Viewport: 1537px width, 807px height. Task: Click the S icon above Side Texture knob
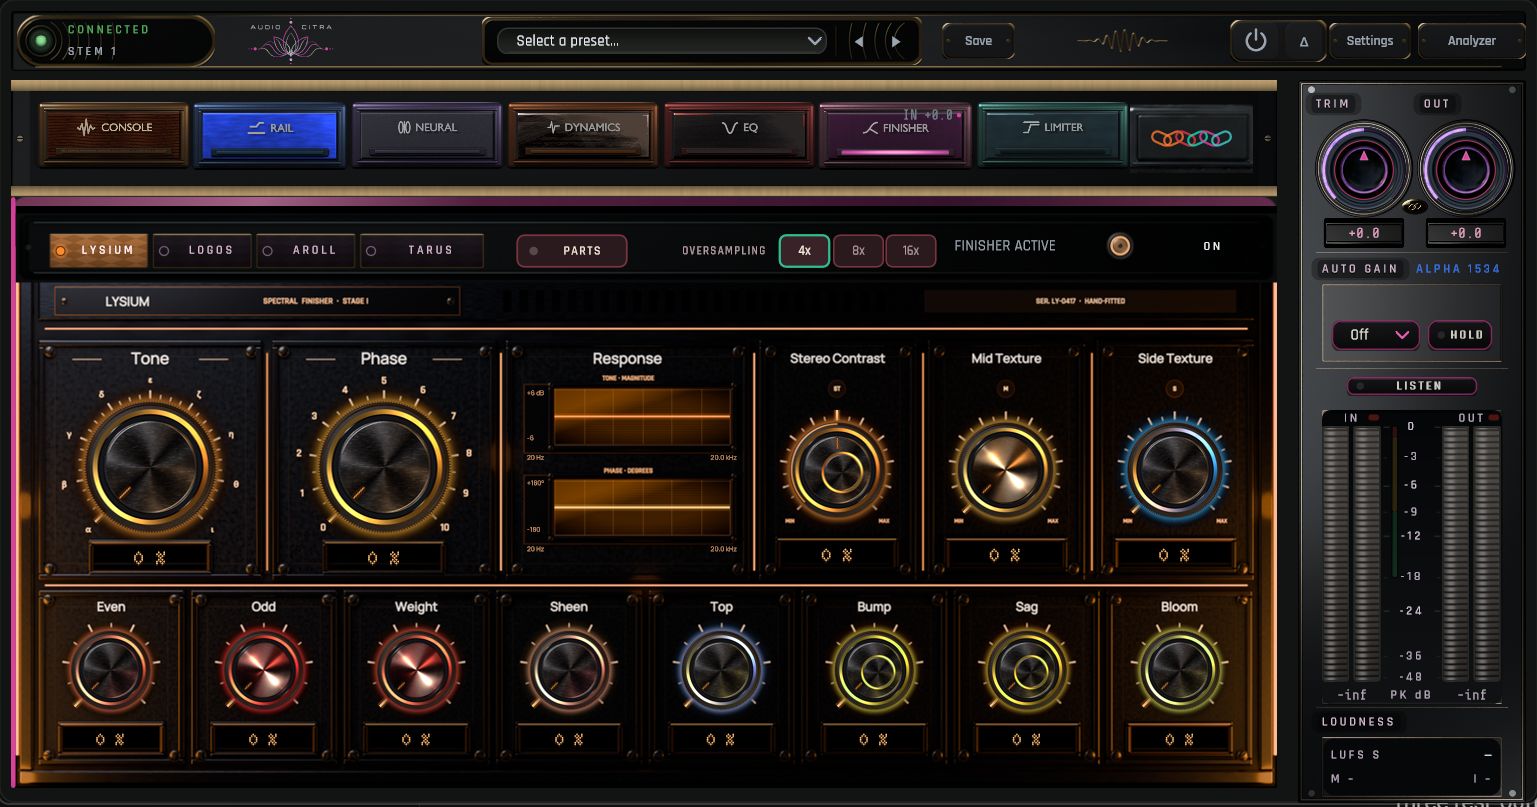(x=1175, y=388)
